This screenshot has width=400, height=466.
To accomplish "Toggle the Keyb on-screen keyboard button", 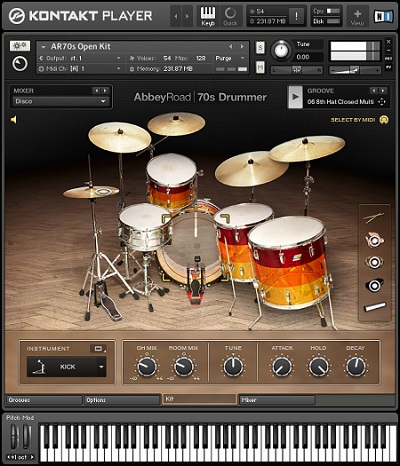I will pos(208,16).
